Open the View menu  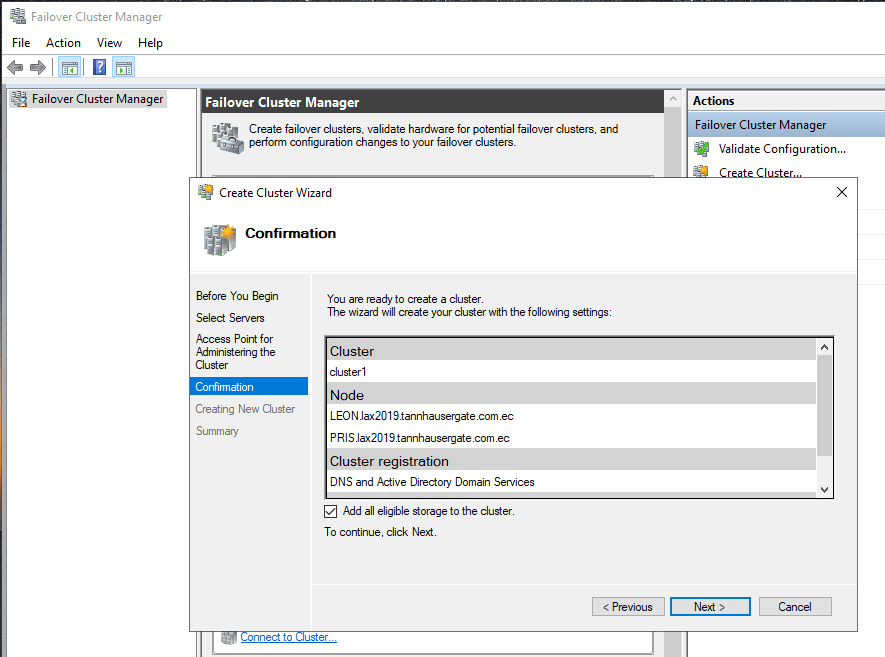point(109,43)
